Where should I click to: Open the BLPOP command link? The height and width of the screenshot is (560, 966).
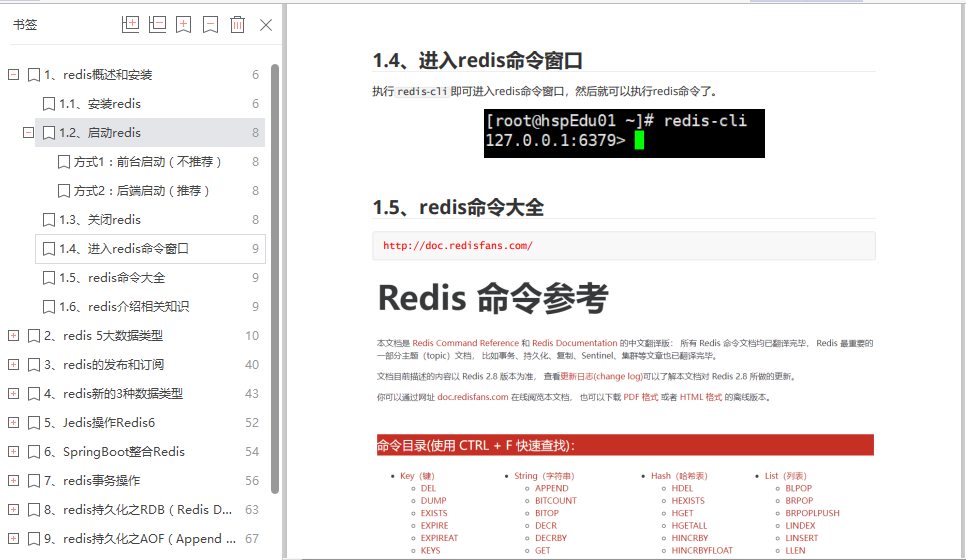pos(798,489)
